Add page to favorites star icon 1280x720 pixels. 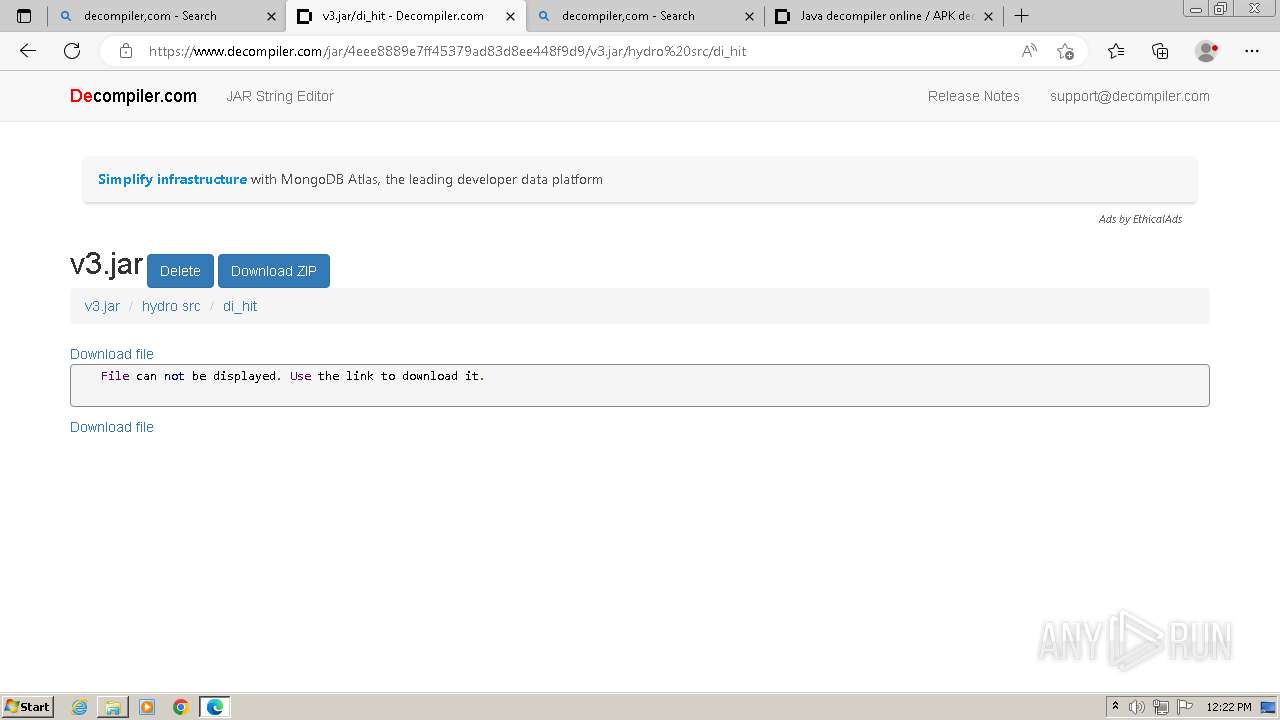(1065, 51)
